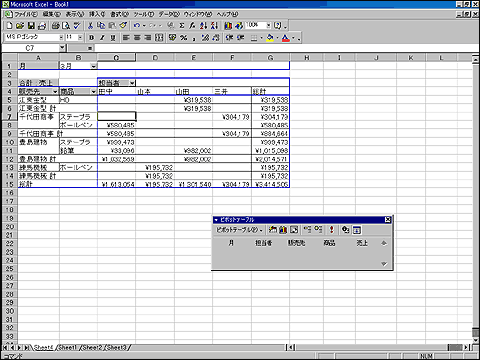The width and height of the screenshot is (480, 360).
Task: Toggle Hide Fields button in PivotTable toolbar
Action: [357, 230]
